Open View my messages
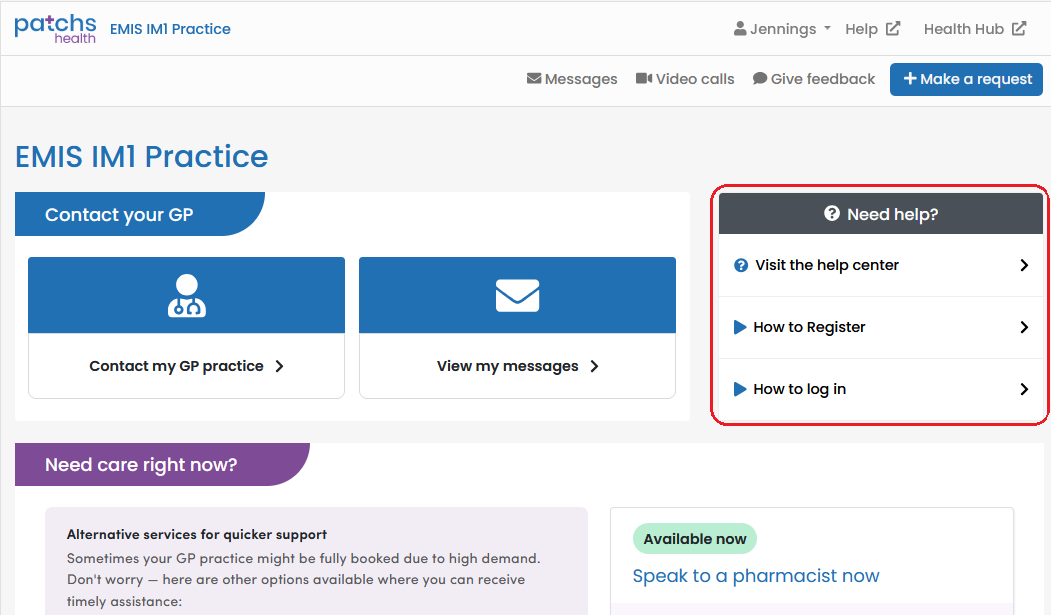Image resolution: width=1051 pixels, height=615 pixels. pos(507,366)
